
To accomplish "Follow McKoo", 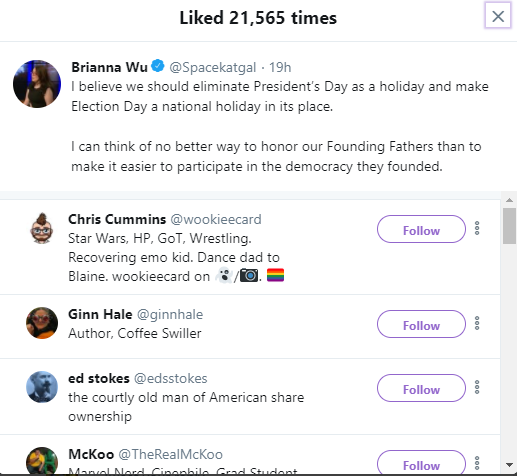I will point(421,462).
